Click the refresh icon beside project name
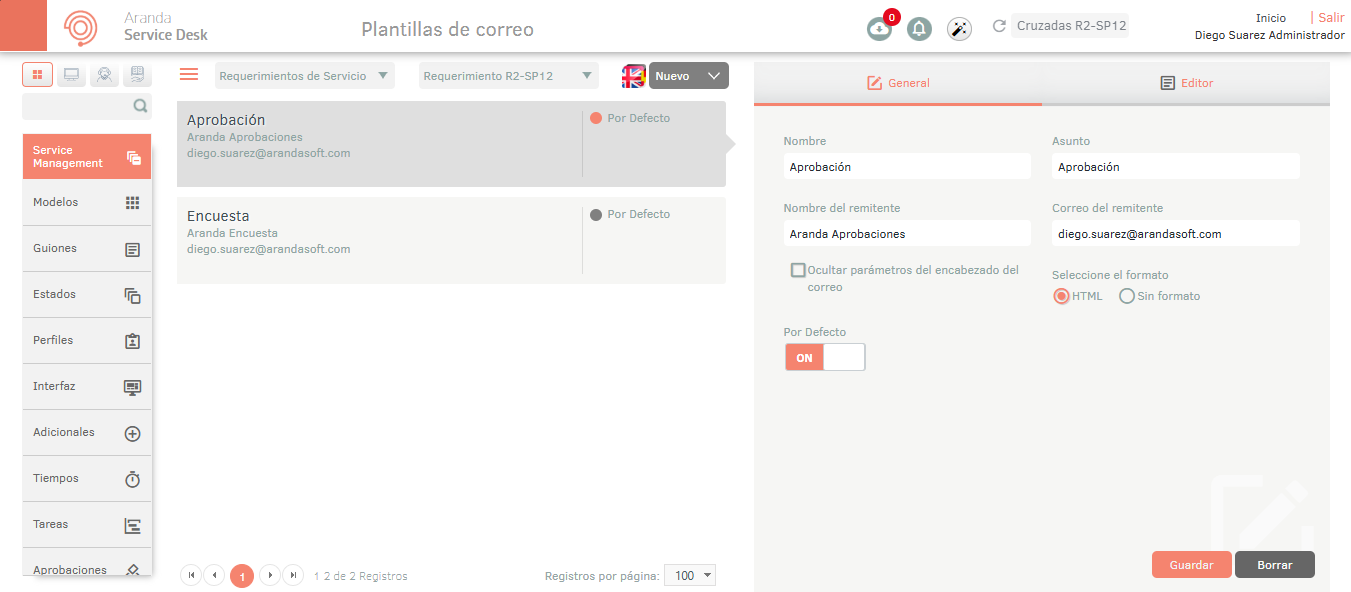Viewport: 1351px width, 592px height. point(998,26)
